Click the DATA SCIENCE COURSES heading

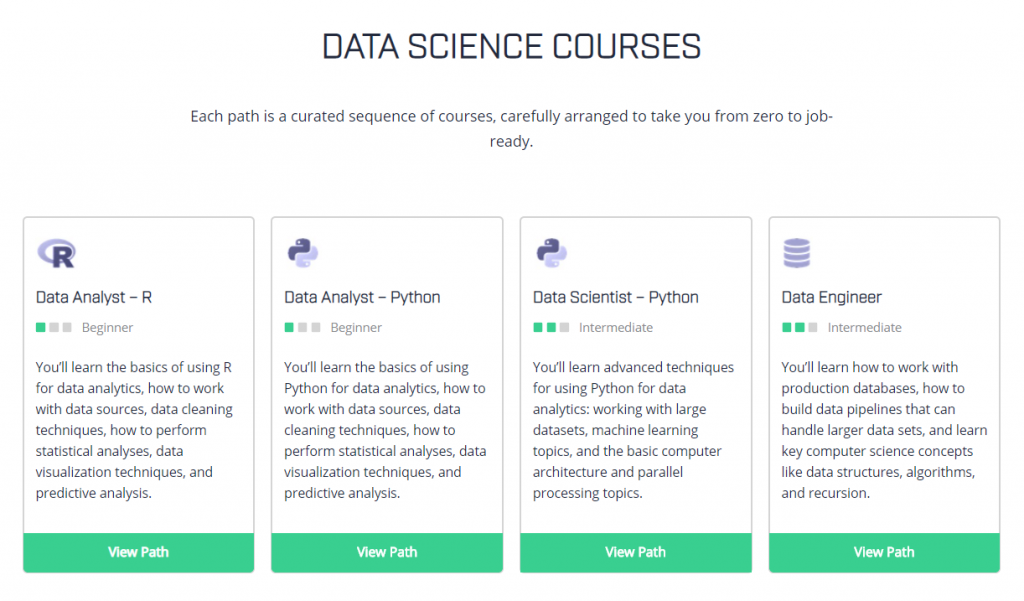click(x=511, y=47)
